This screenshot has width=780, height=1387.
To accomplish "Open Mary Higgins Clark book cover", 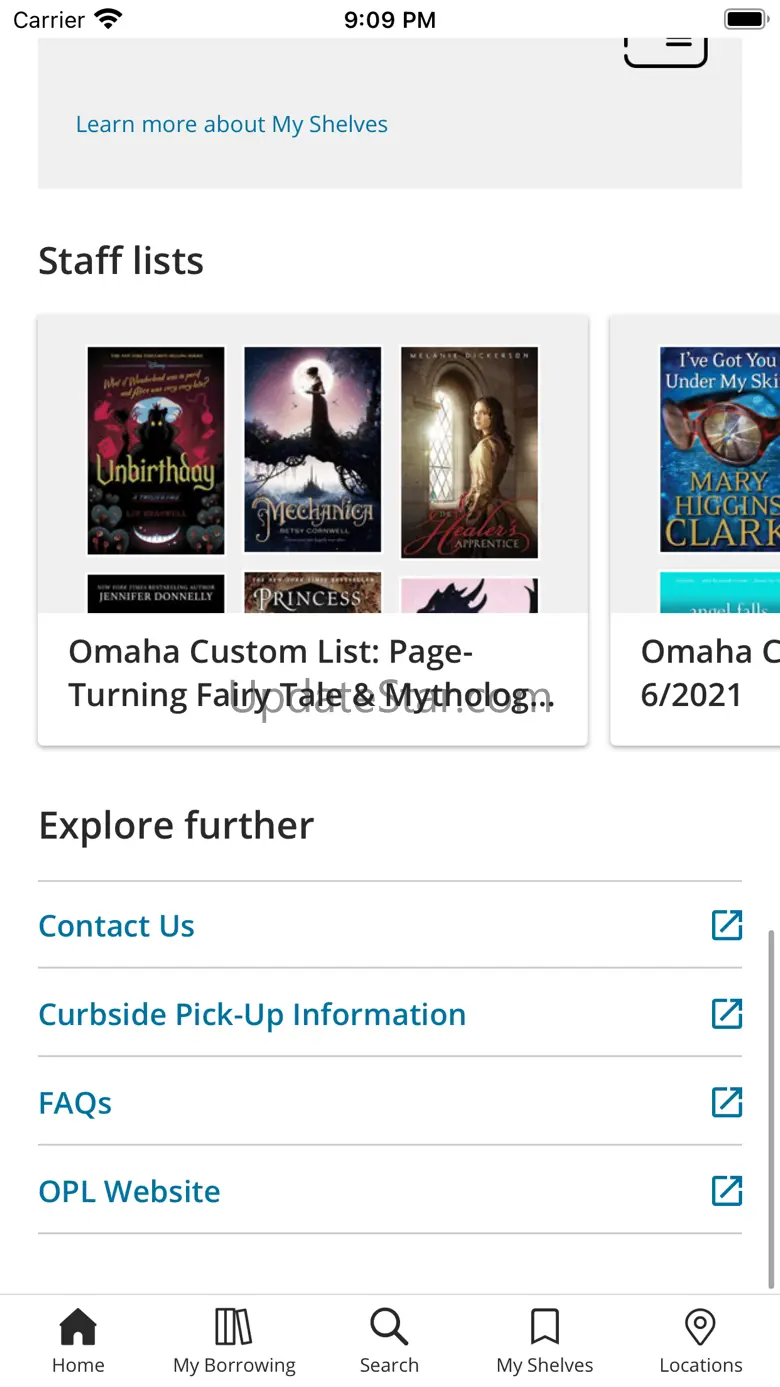I will 719,450.
